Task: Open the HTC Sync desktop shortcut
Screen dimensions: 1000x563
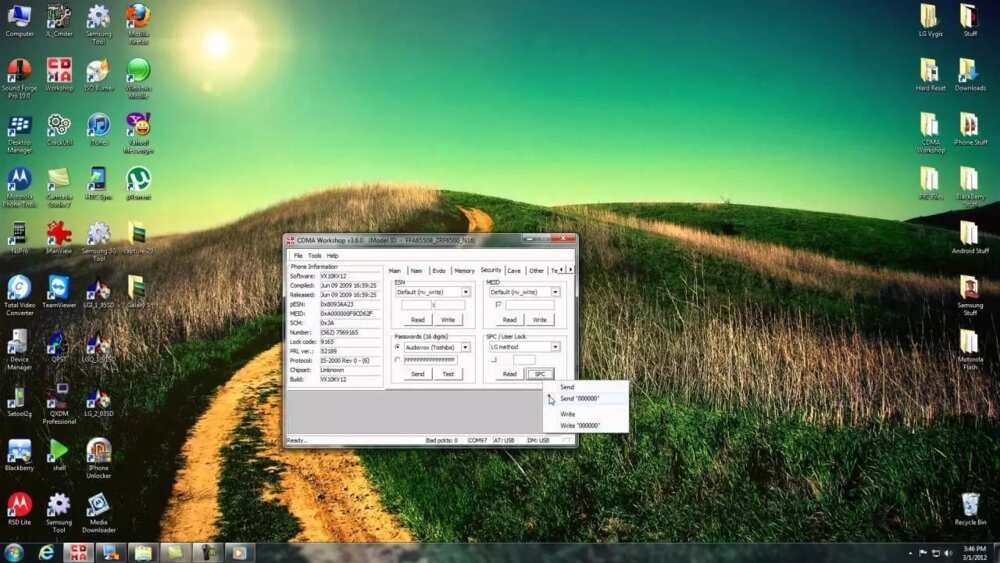Action: pyautogui.click(x=98, y=184)
